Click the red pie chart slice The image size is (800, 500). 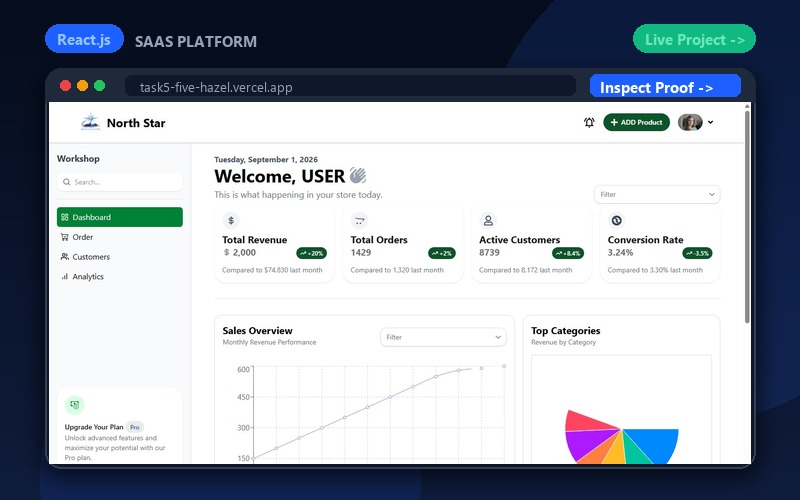coord(585,421)
